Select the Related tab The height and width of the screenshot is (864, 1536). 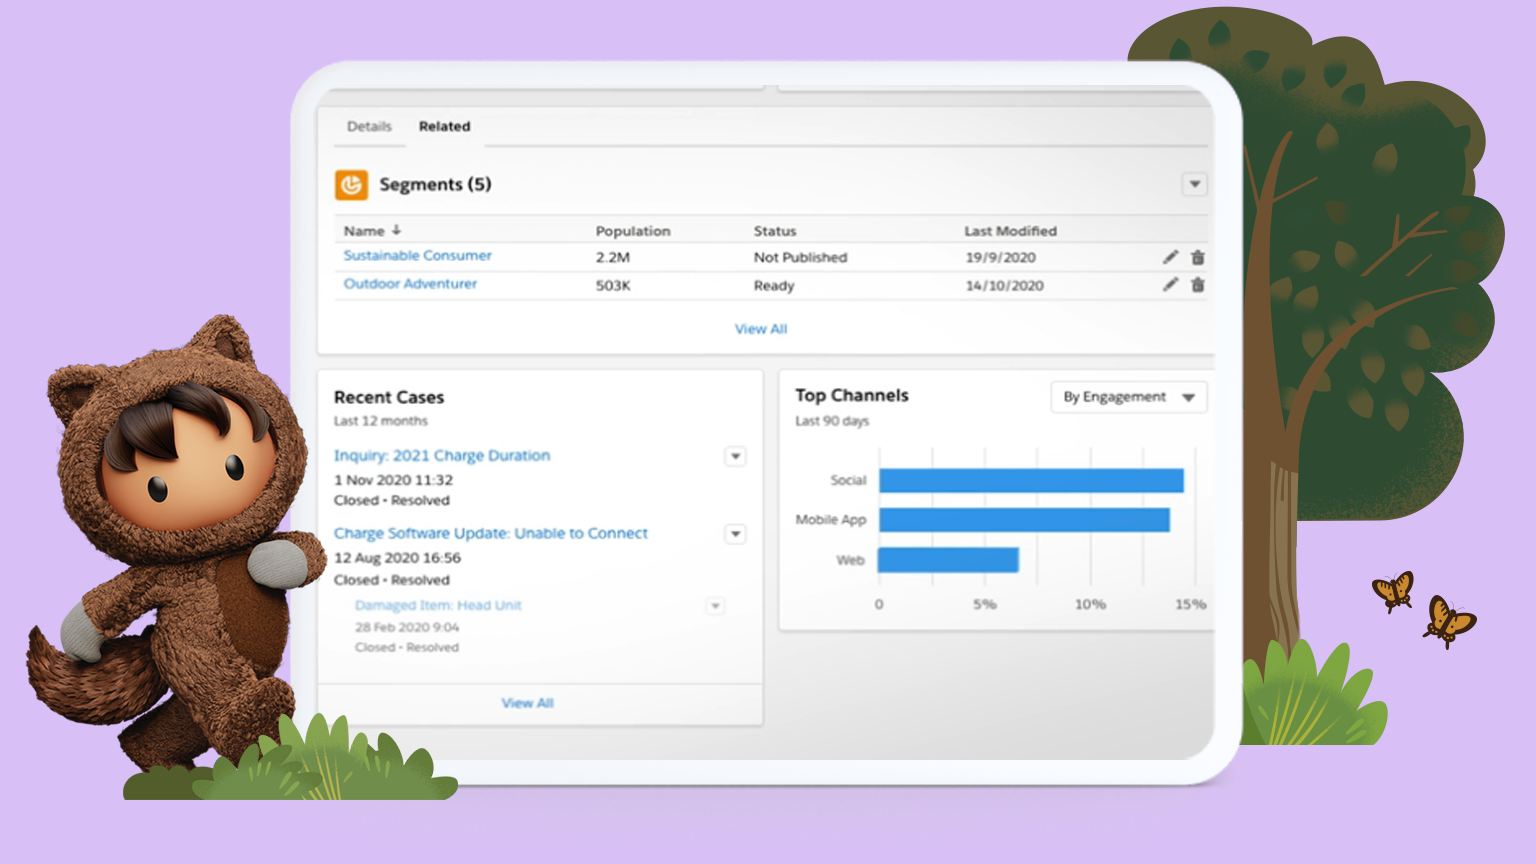(444, 126)
